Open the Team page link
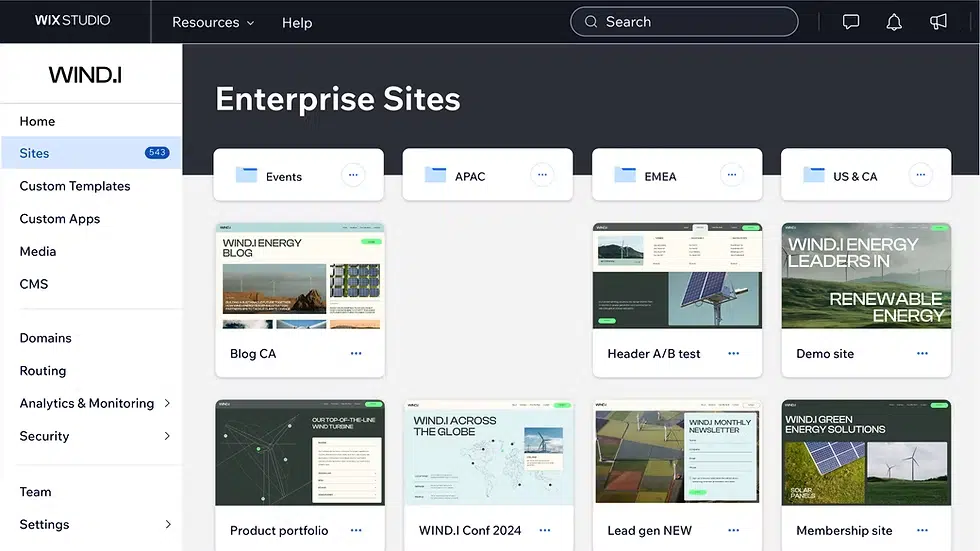Viewport: 980px width, 551px height. [36, 492]
